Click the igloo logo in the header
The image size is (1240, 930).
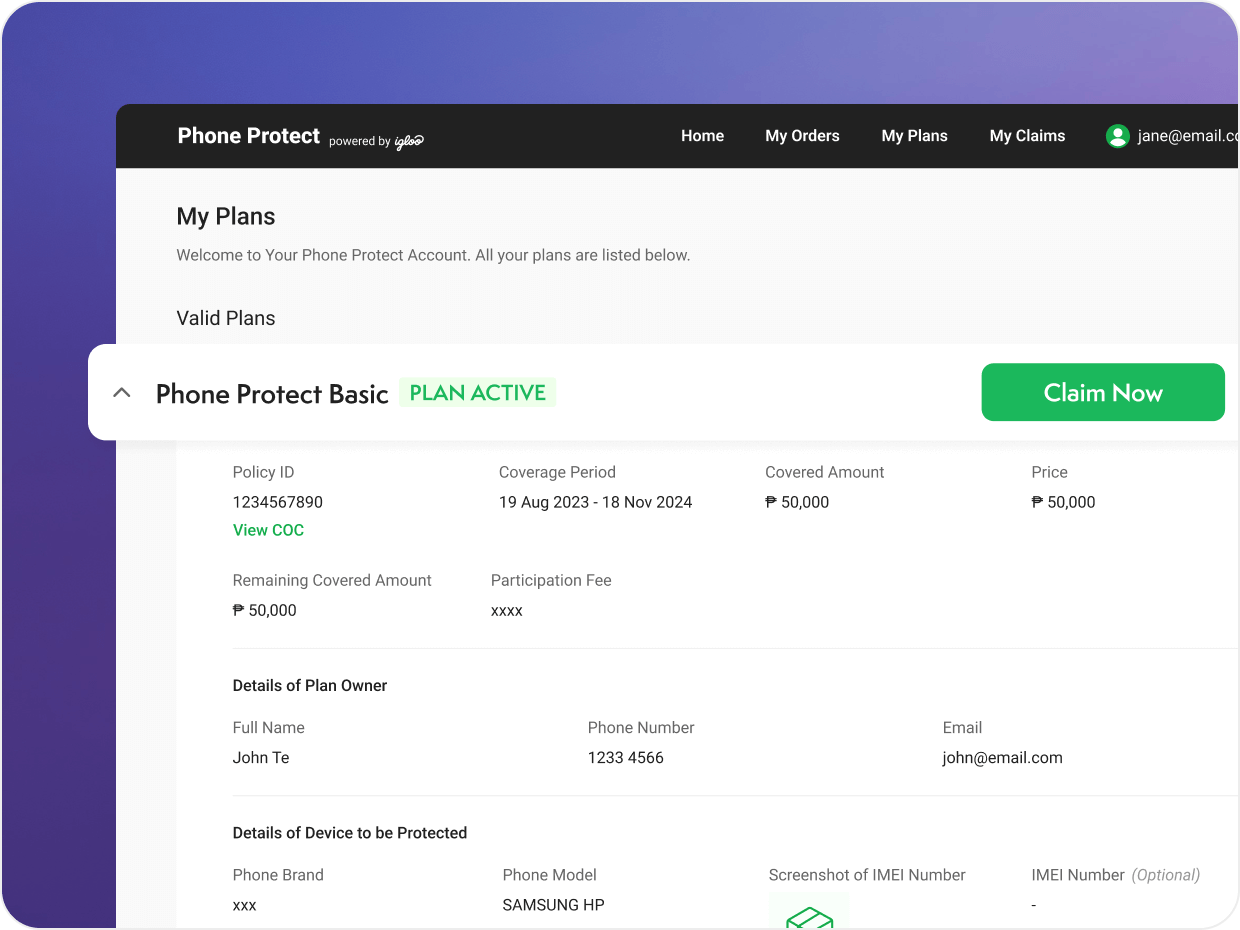[x=410, y=141]
